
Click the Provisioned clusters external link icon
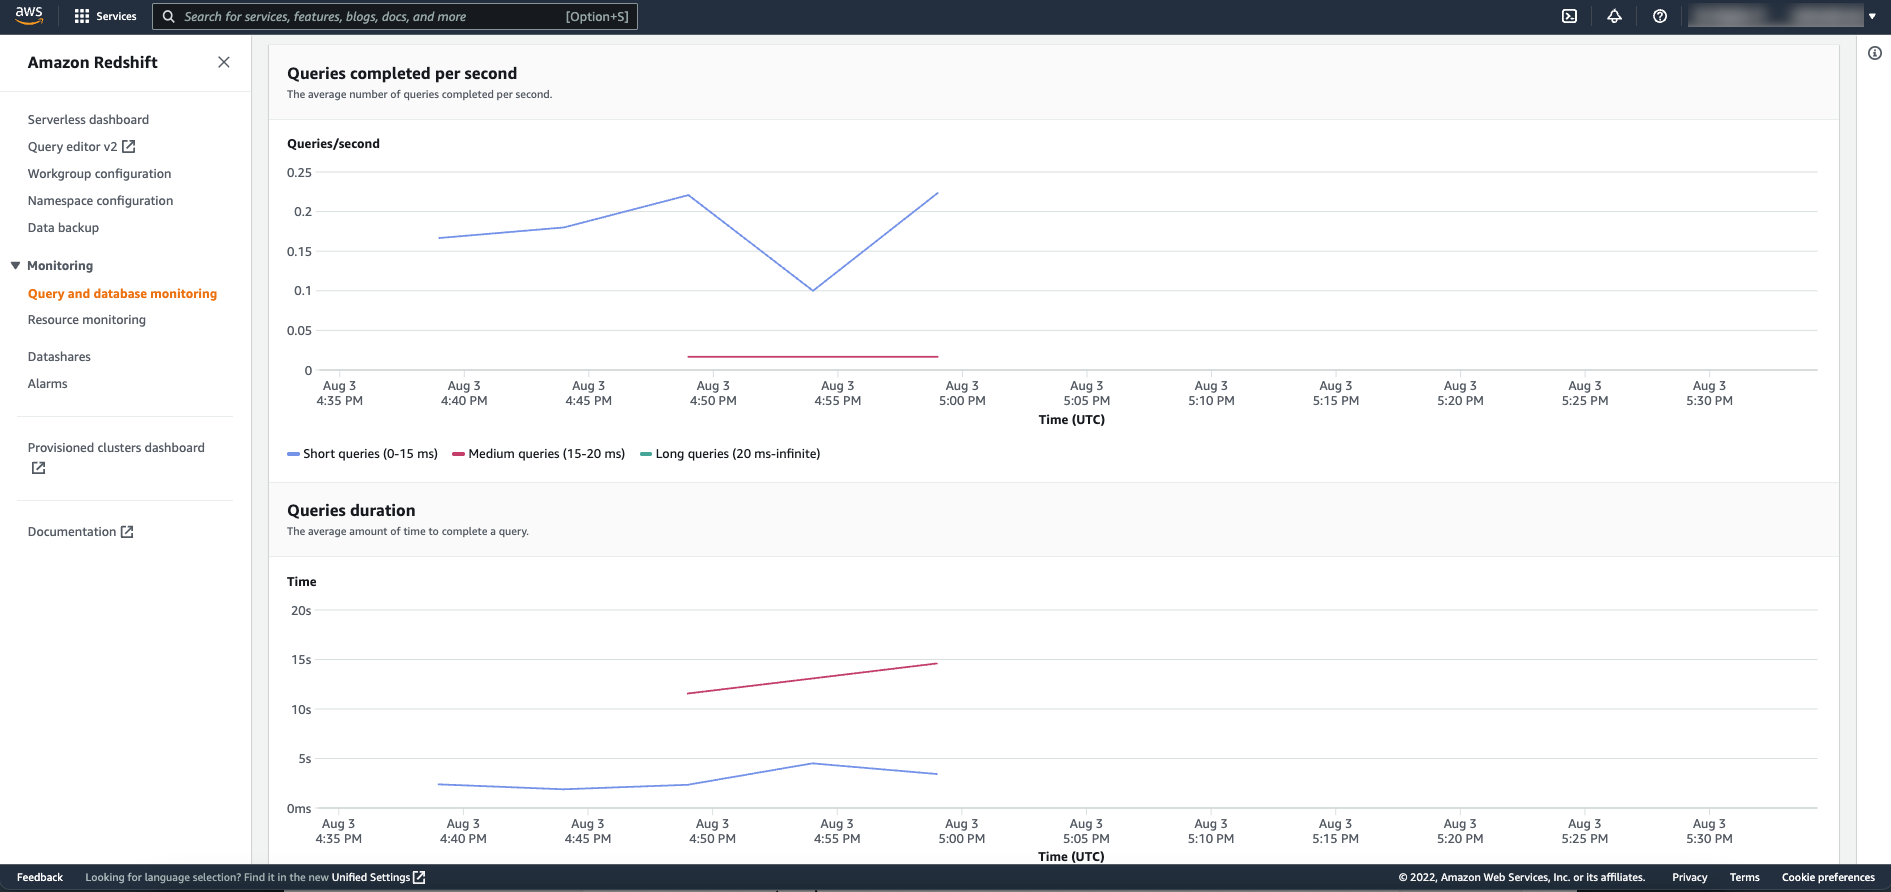(38, 468)
